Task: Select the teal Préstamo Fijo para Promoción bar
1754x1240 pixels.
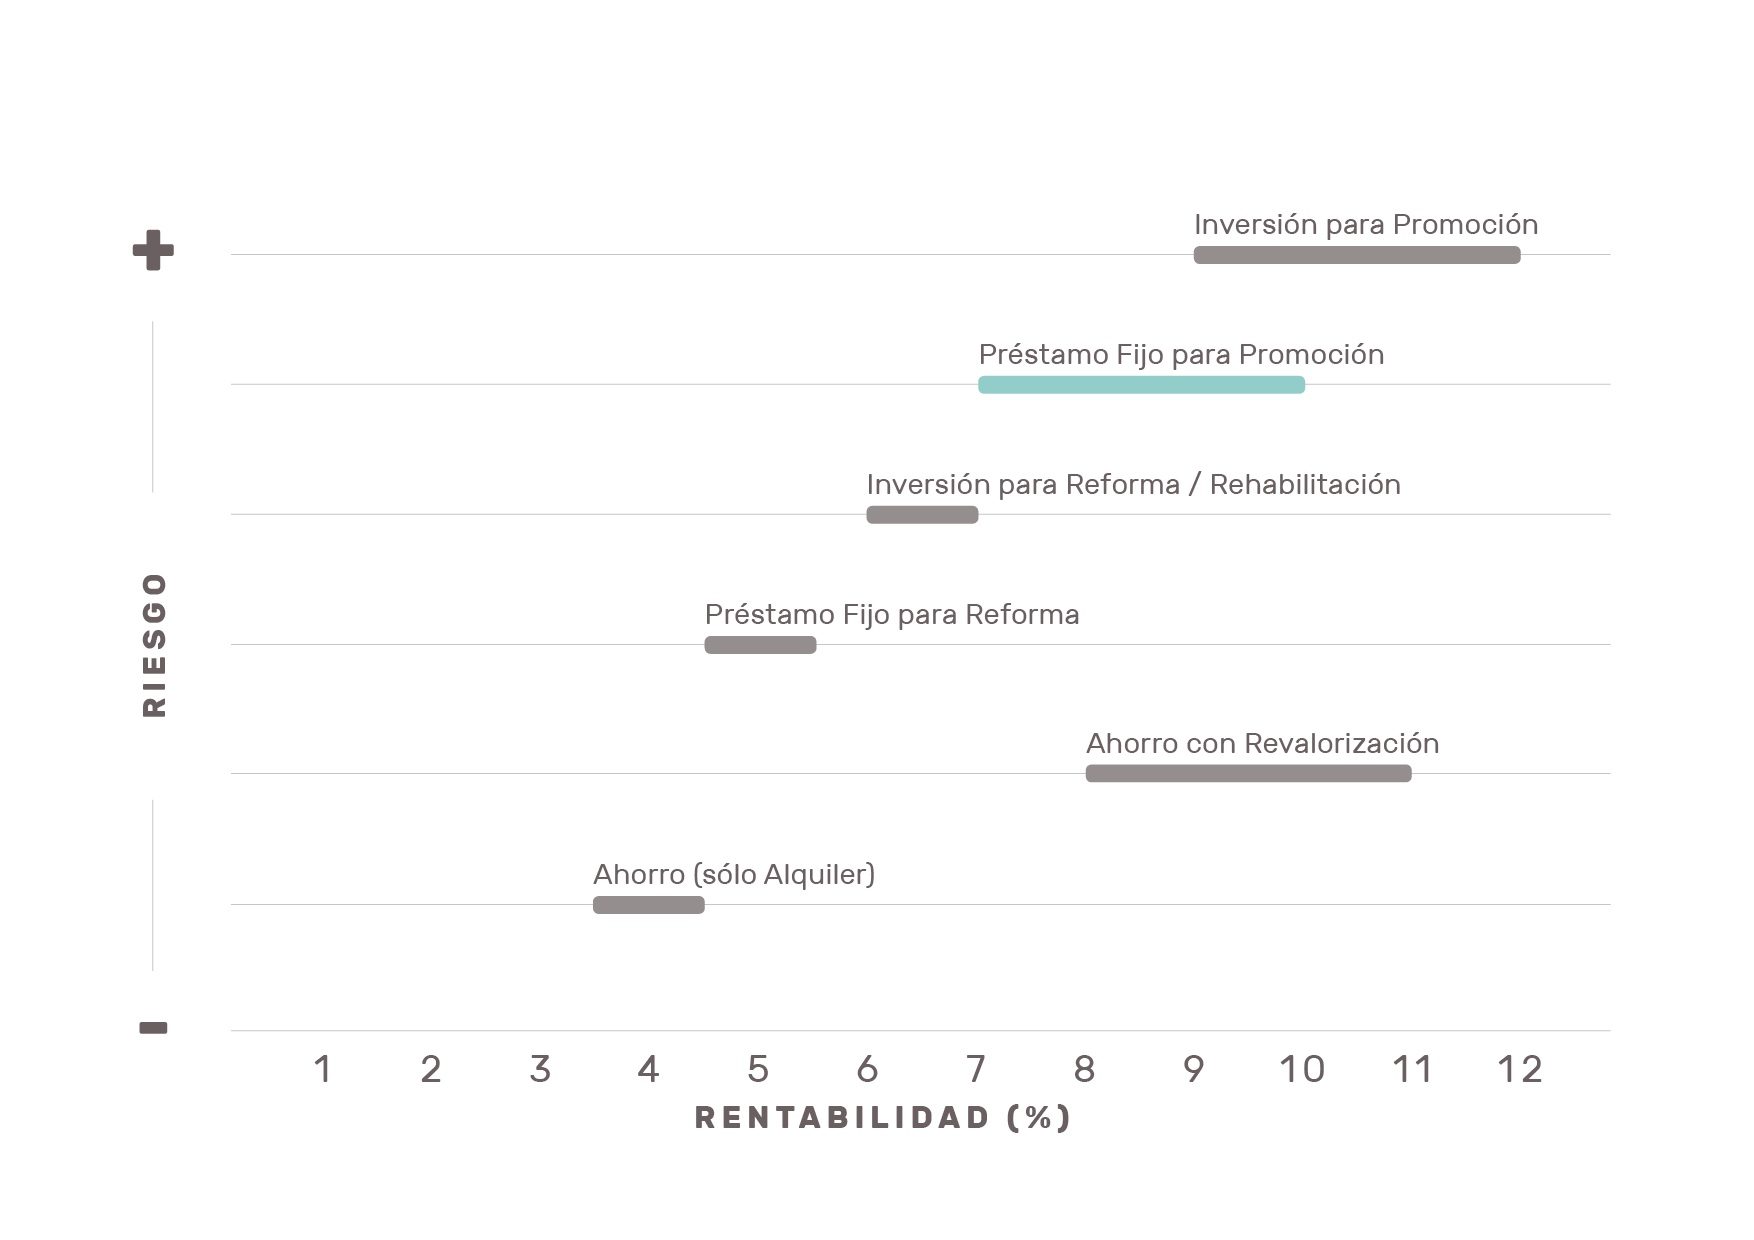Action: (x=1141, y=385)
